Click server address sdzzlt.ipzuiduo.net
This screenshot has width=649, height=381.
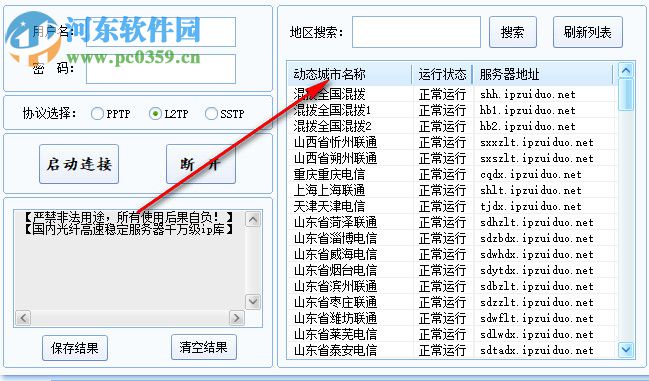537,302
